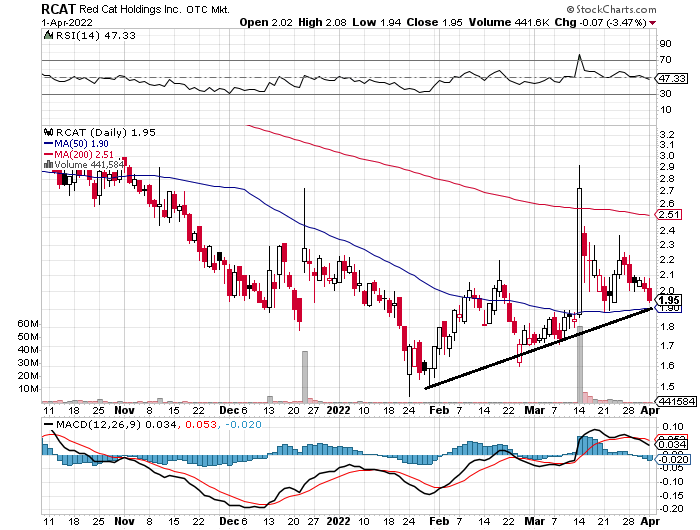Viewport: 700px width, 530px height.
Task: Click the High 2.08 value
Action: point(322,22)
